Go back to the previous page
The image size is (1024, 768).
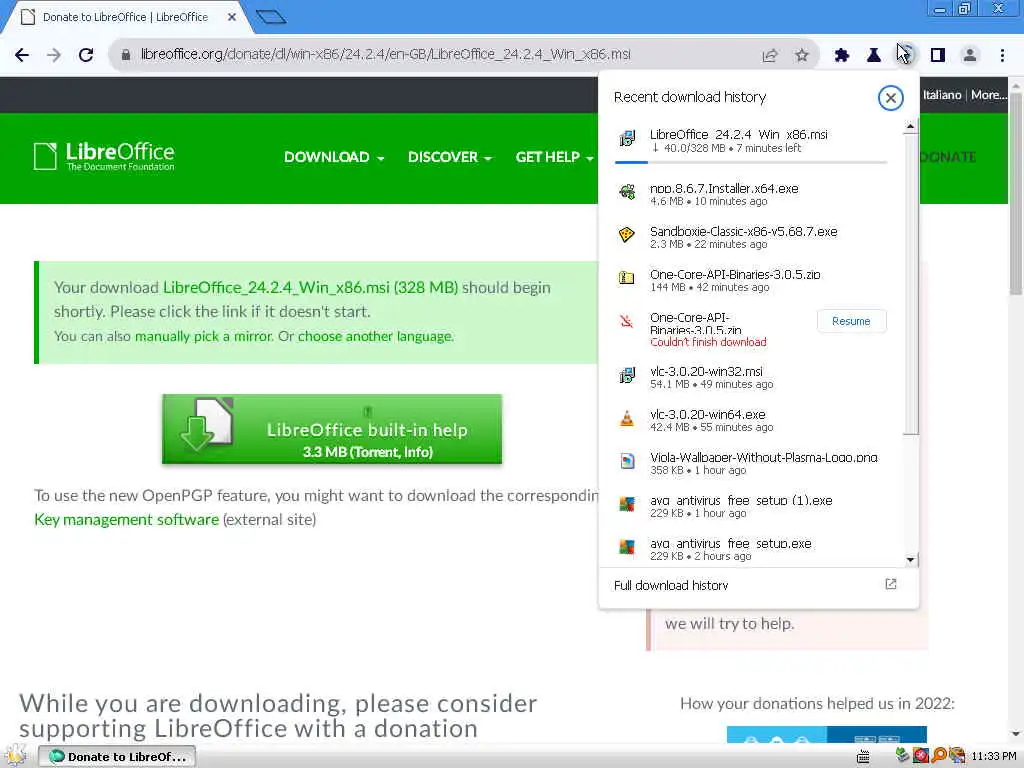[22, 55]
